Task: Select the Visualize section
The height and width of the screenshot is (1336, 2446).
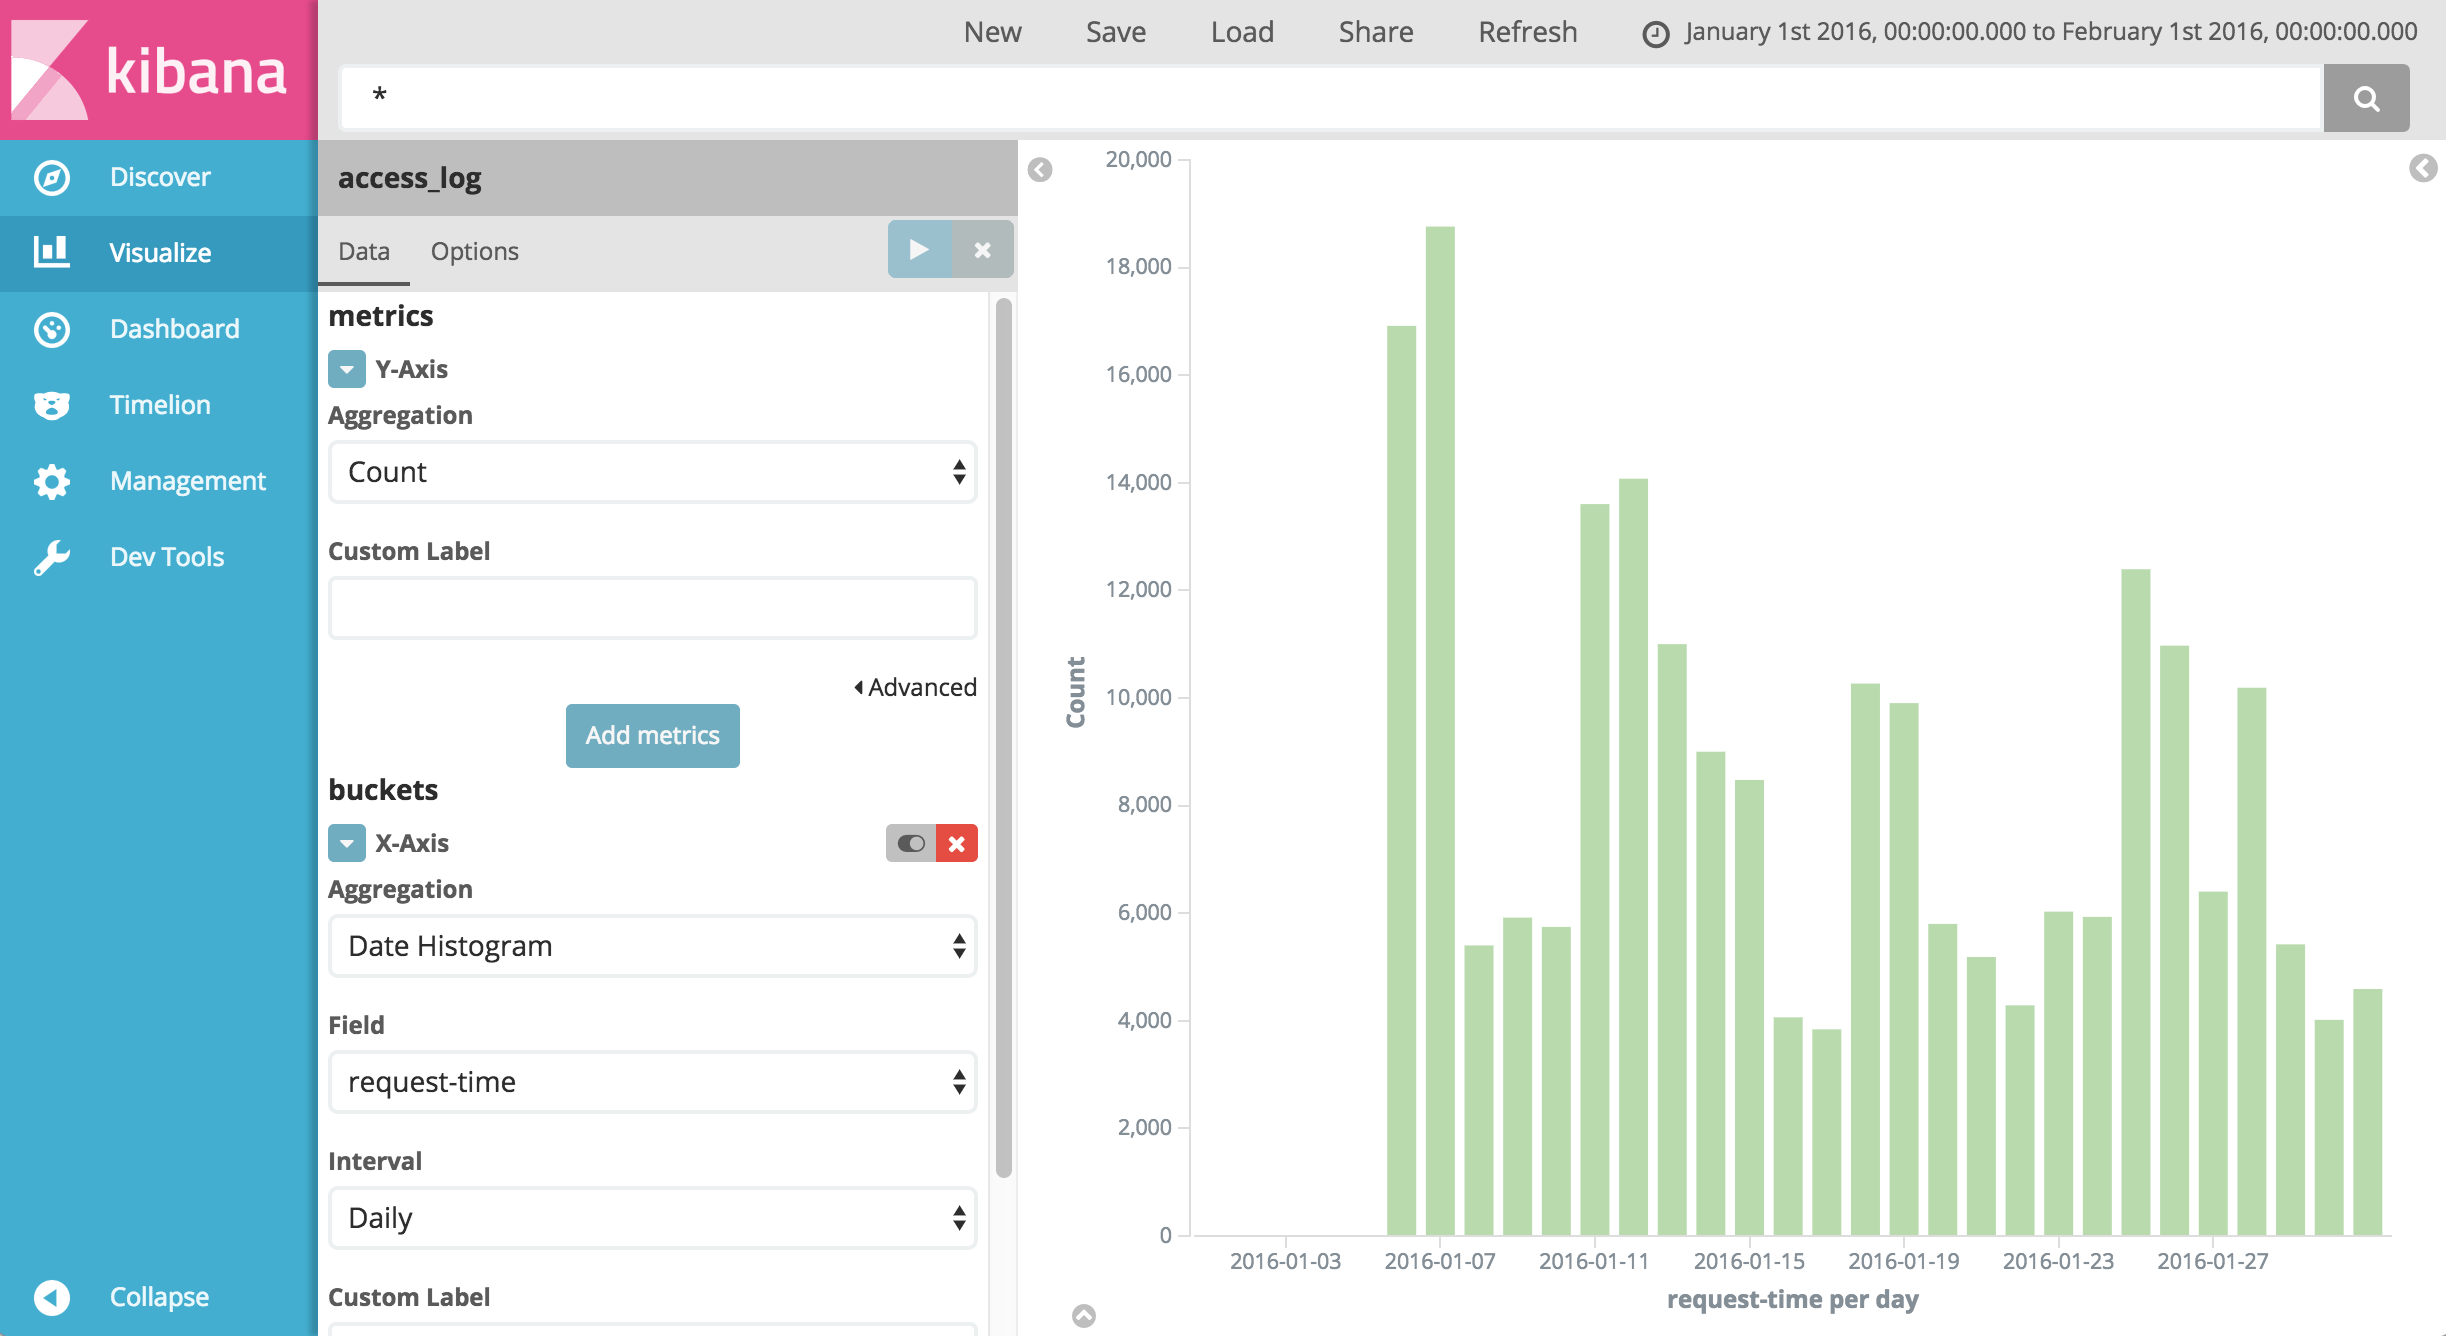Action: pyautogui.click(x=160, y=253)
